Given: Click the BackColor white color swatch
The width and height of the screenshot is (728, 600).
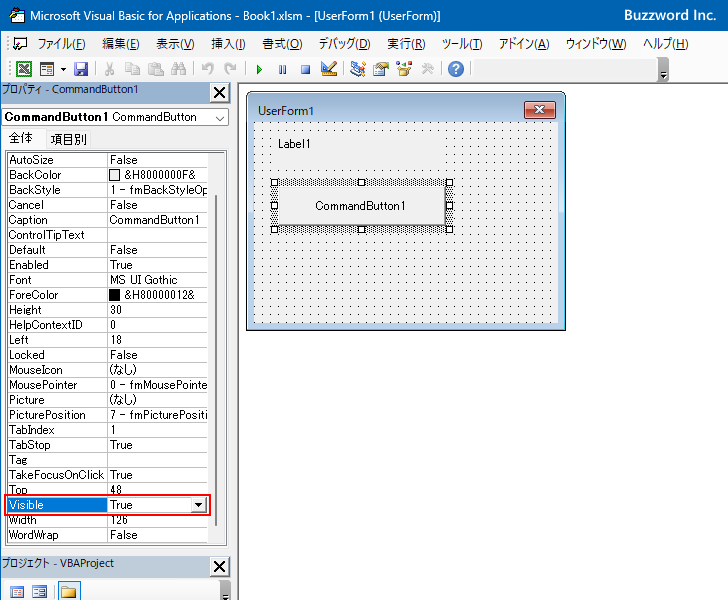Looking at the screenshot, I should tap(114, 175).
